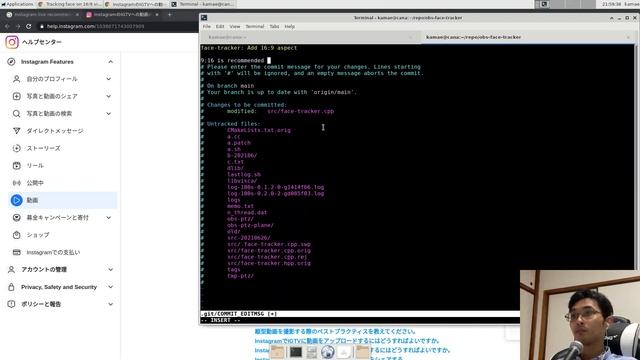Close the Instagram live recommended tab
Screen dimensions: 640x360
coord(77,14)
